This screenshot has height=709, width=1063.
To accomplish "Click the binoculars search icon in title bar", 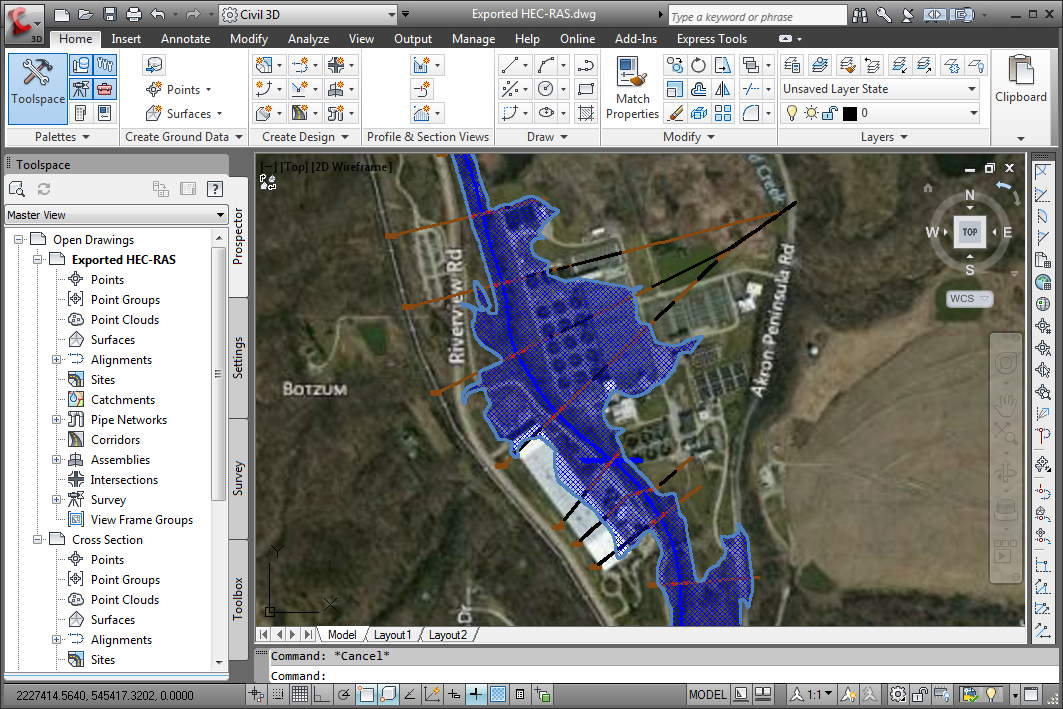I will click(x=860, y=15).
